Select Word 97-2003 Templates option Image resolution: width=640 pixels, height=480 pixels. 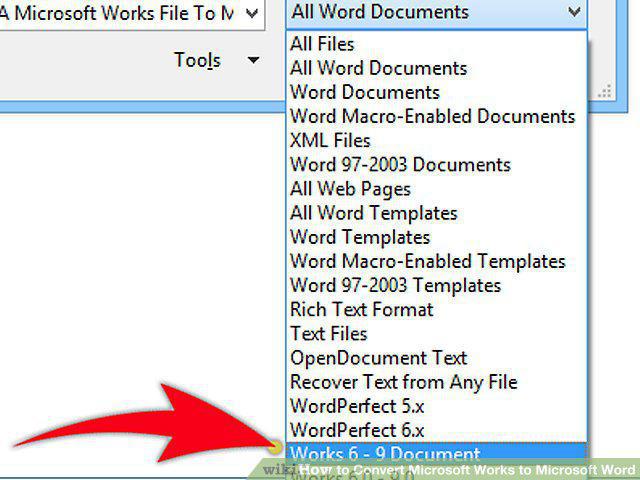[436, 285]
